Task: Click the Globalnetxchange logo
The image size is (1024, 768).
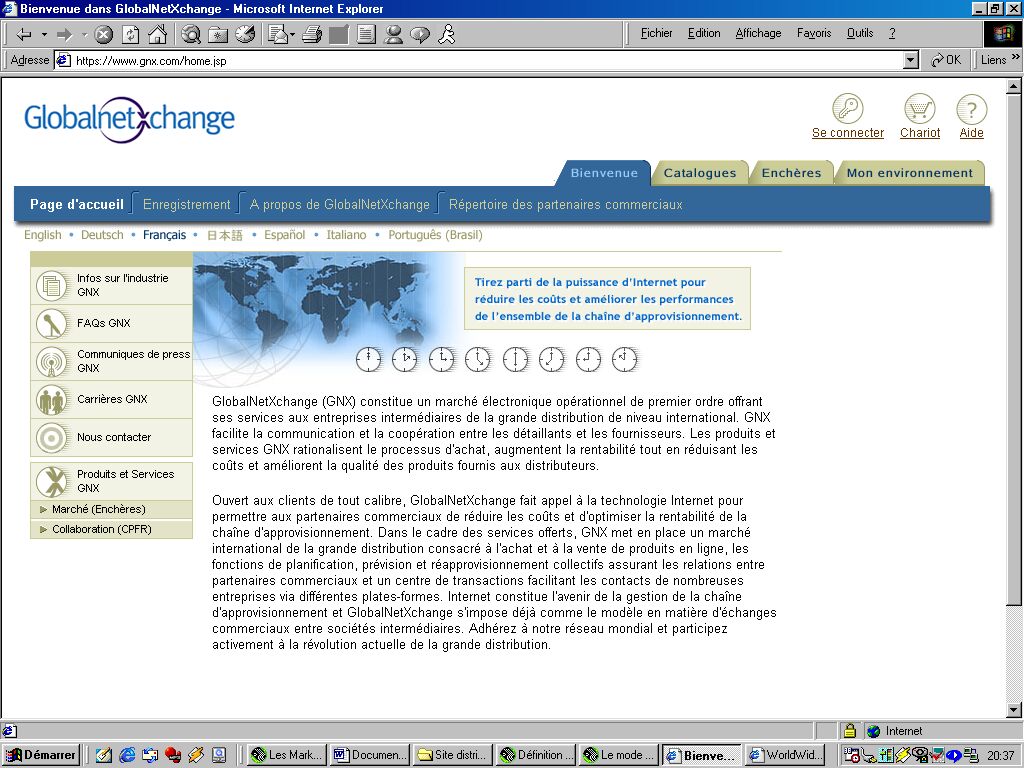Action: tap(129, 119)
